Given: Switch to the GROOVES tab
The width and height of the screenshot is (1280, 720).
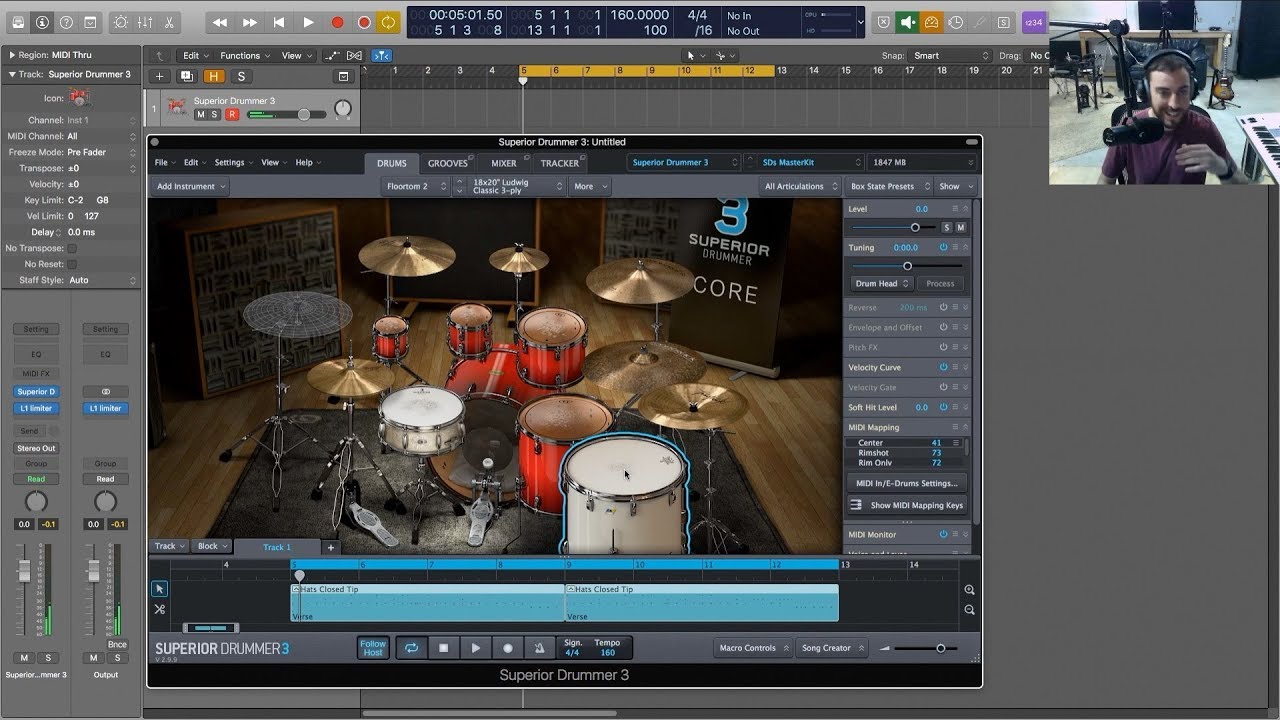Looking at the screenshot, I should (447, 163).
